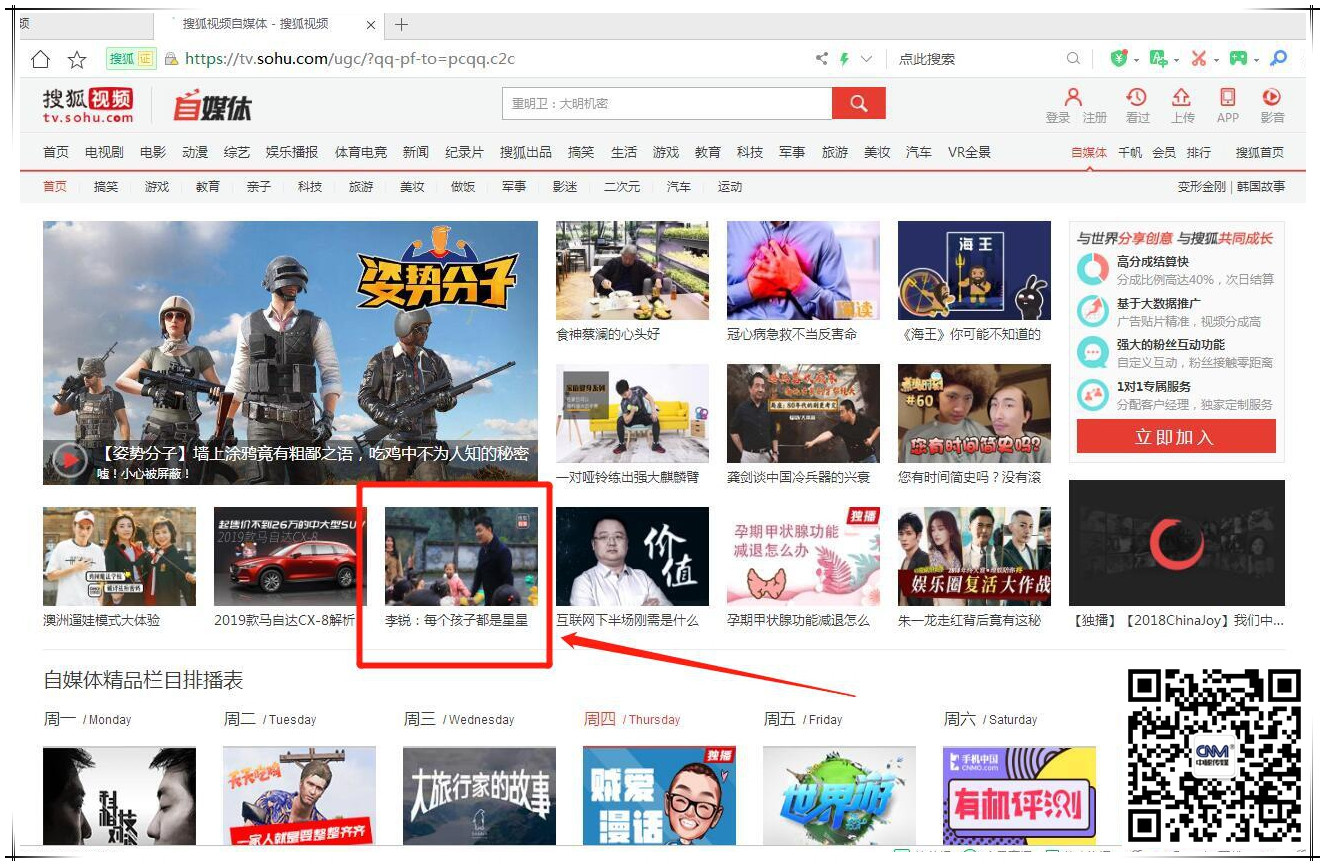The image size is (1325, 866).
Task: Click the 高分成结算快 pie icon
Action: (1093, 270)
